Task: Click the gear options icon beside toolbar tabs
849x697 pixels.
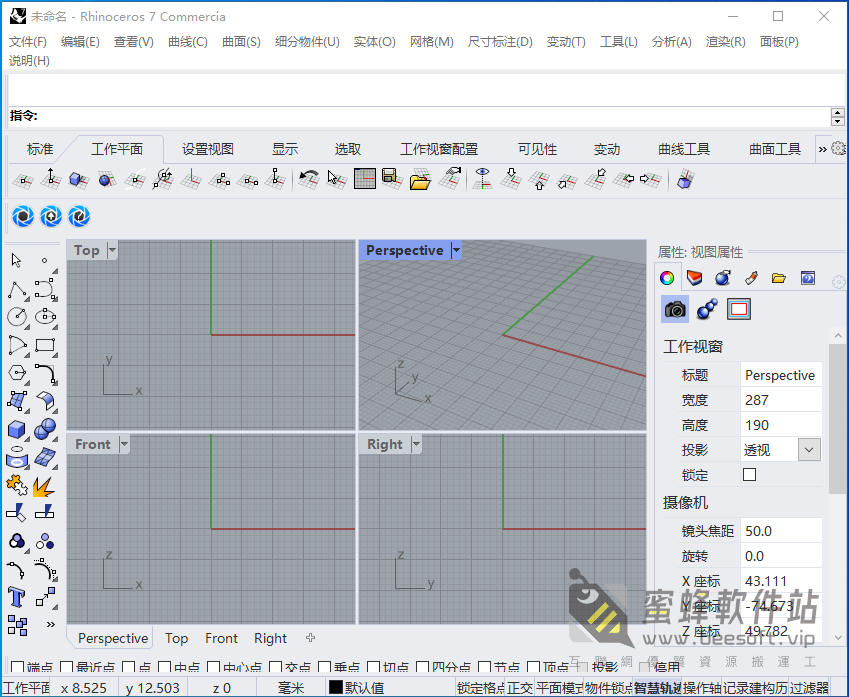Action: [x=838, y=148]
